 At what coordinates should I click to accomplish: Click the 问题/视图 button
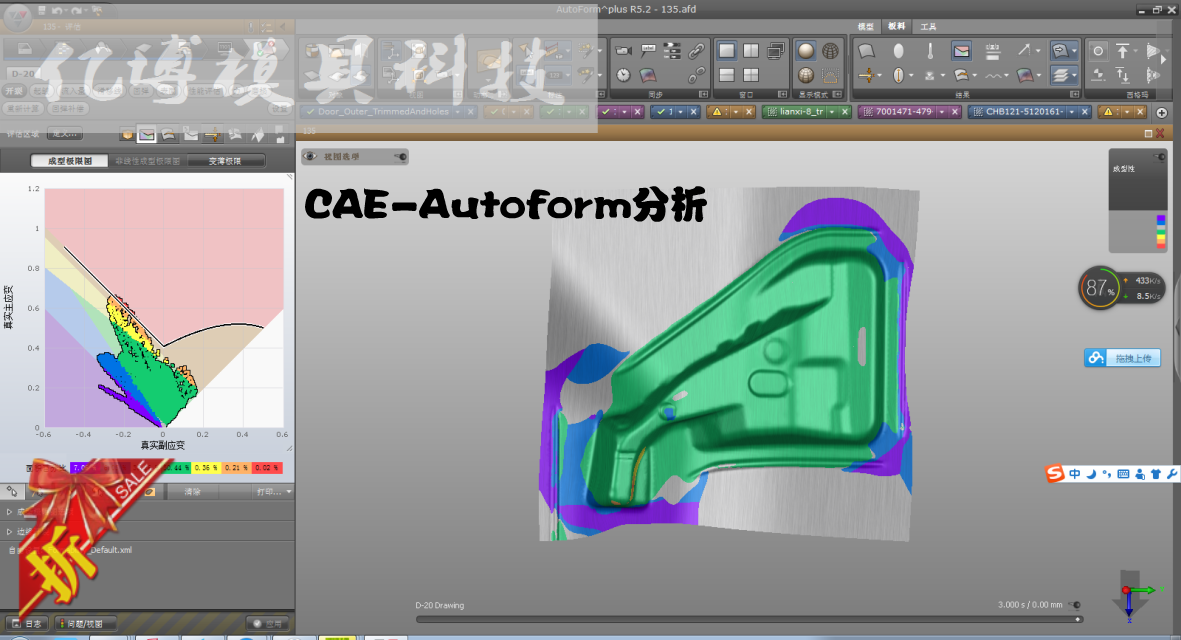[x=85, y=623]
